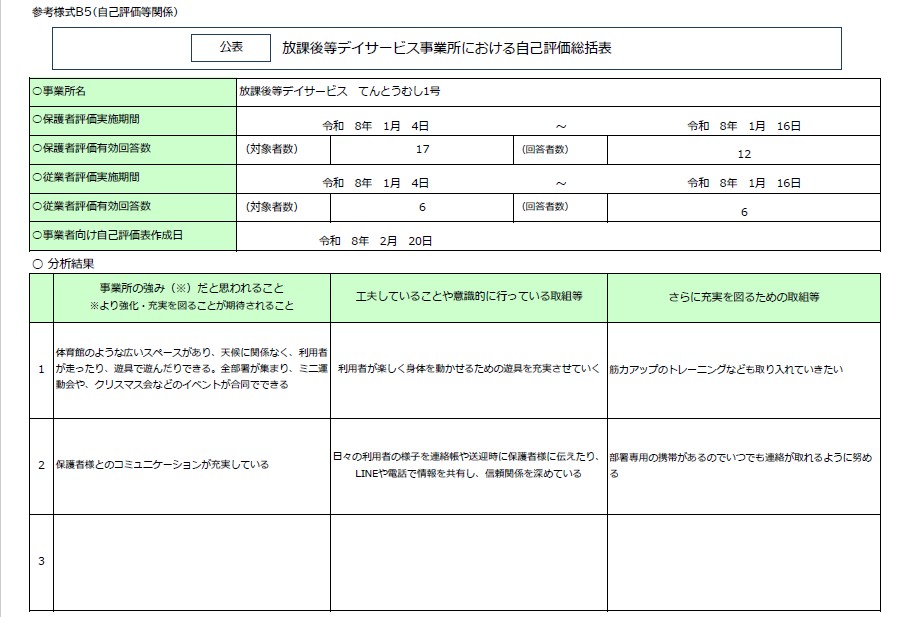Viewport: 910px width, 617px height.
Task: Click the ○従業者評価有効回答数 label cell
Action: click(132, 207)
